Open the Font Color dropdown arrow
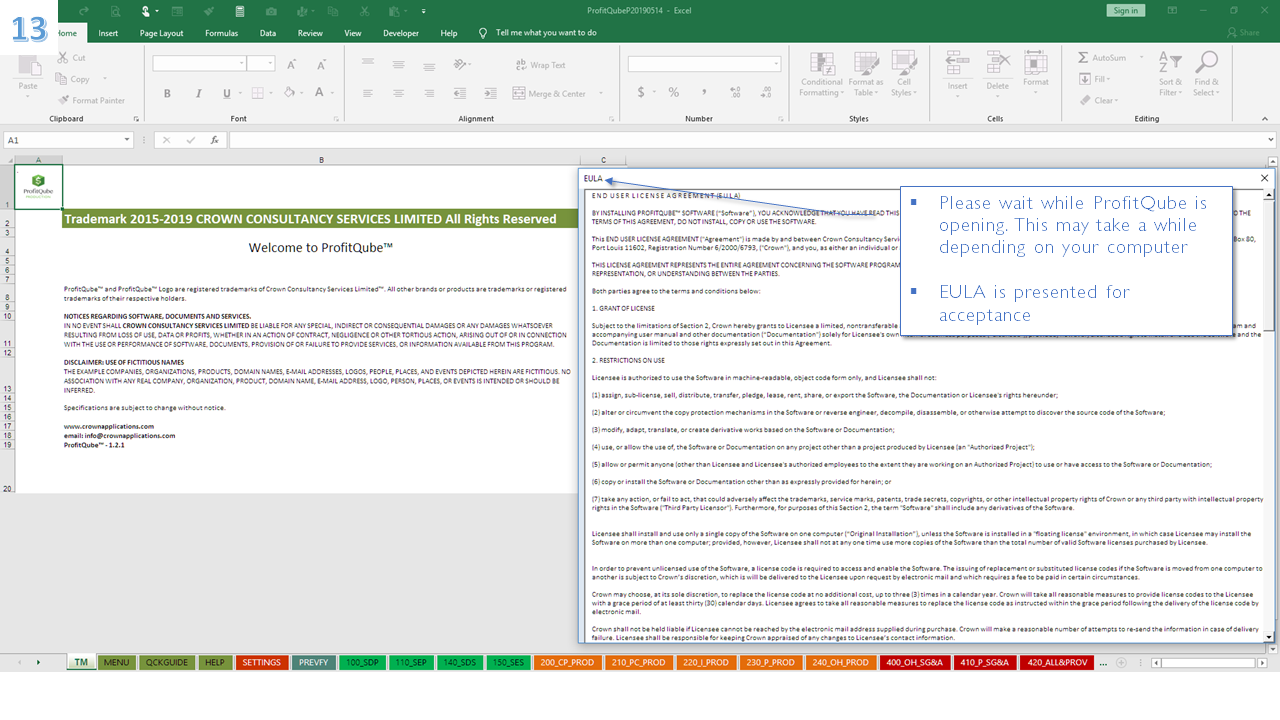The width and height of the screenshot is (1280, 720). 332,93
